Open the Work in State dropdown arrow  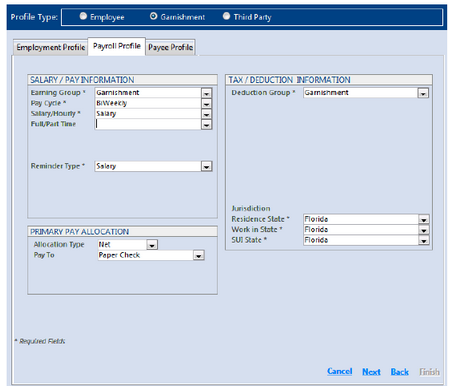tap(423, 230)
